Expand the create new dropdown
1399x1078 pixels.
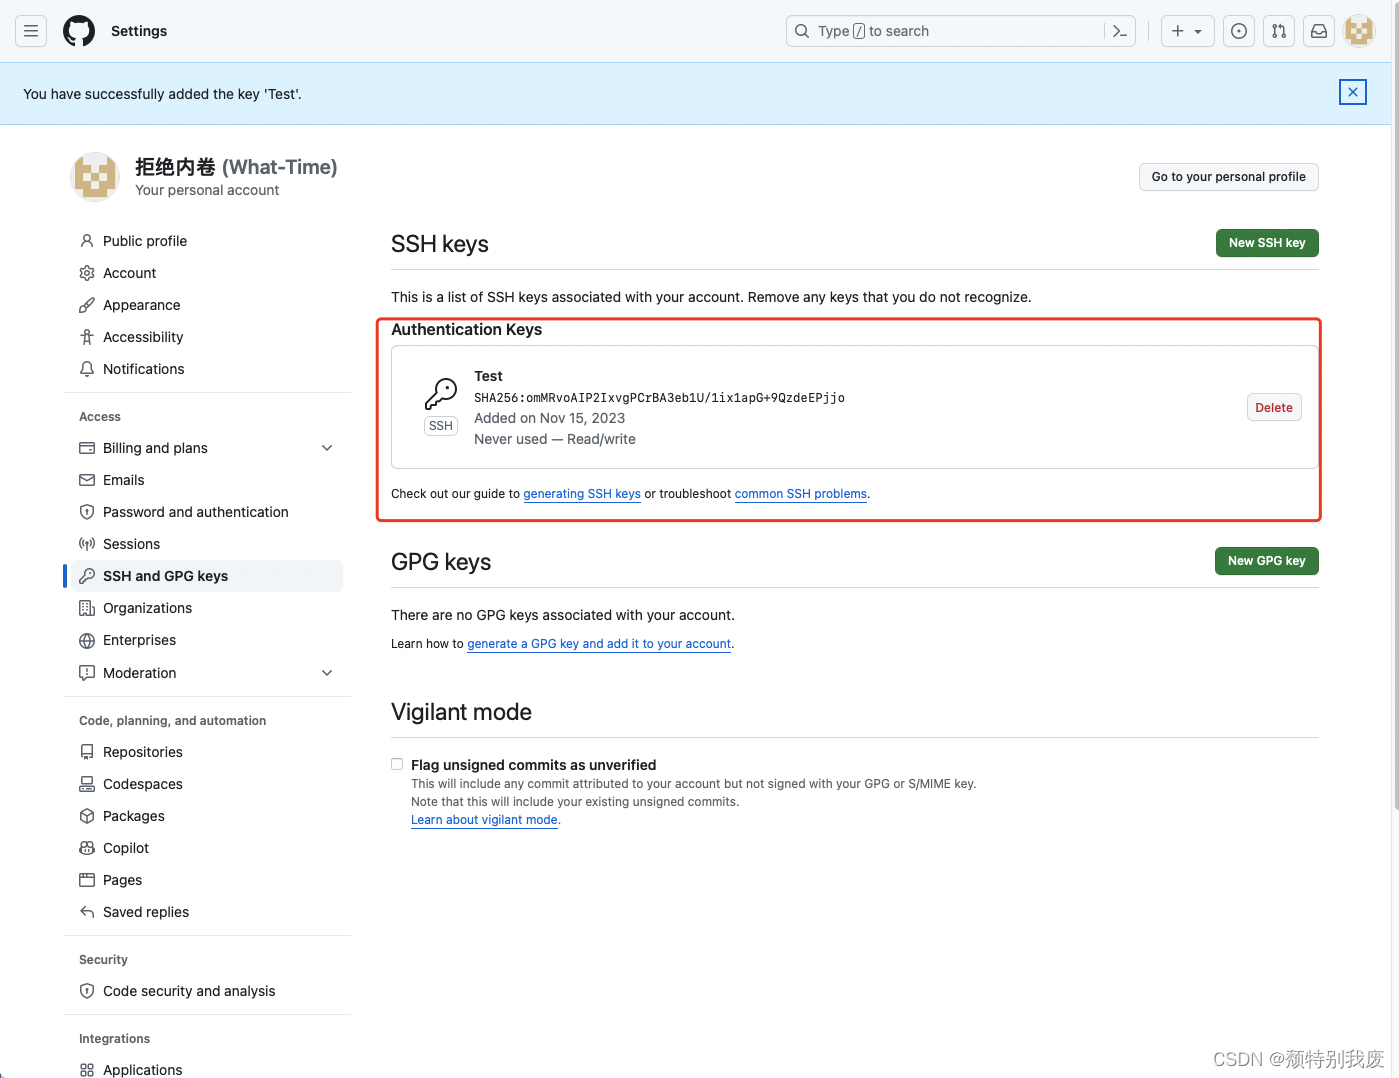click(x=1186, y=31)
